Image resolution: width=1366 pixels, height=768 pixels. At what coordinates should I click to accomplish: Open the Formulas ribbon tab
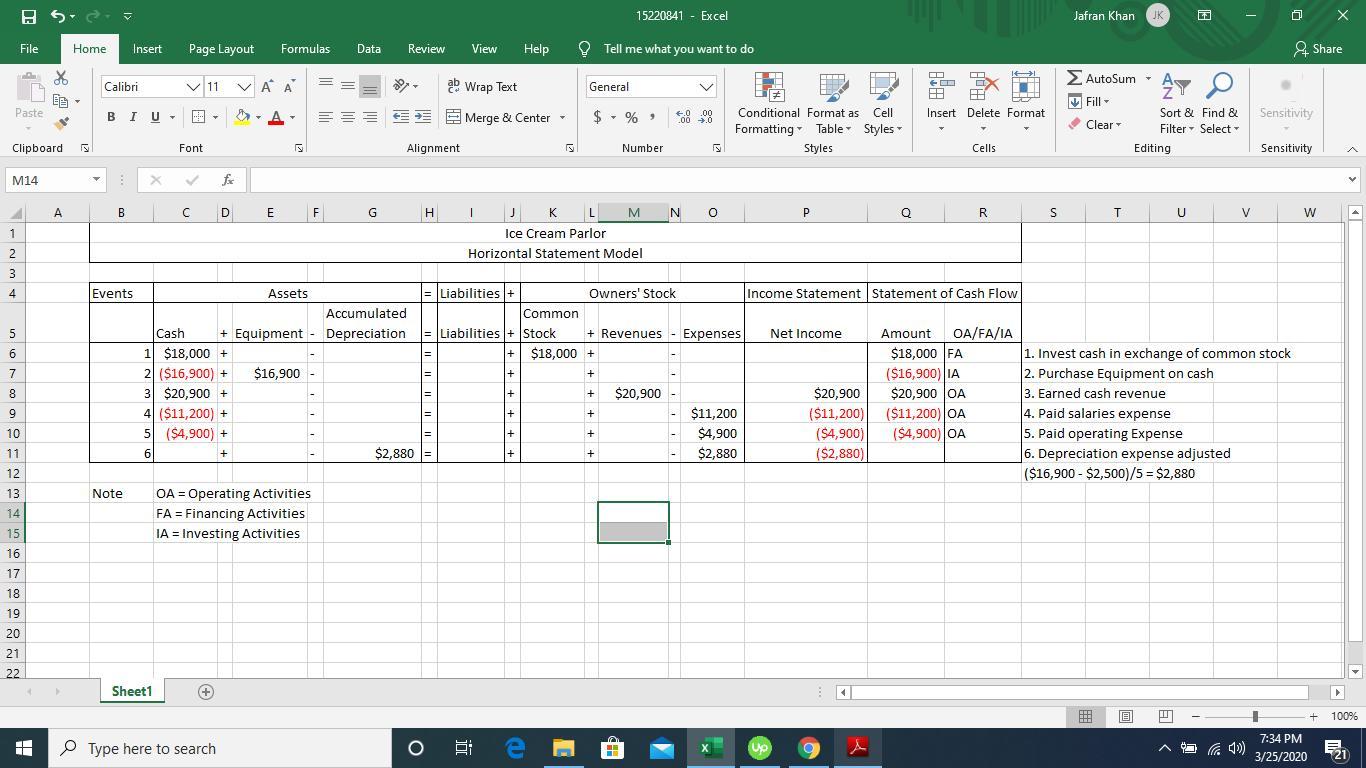coord(305,49)
